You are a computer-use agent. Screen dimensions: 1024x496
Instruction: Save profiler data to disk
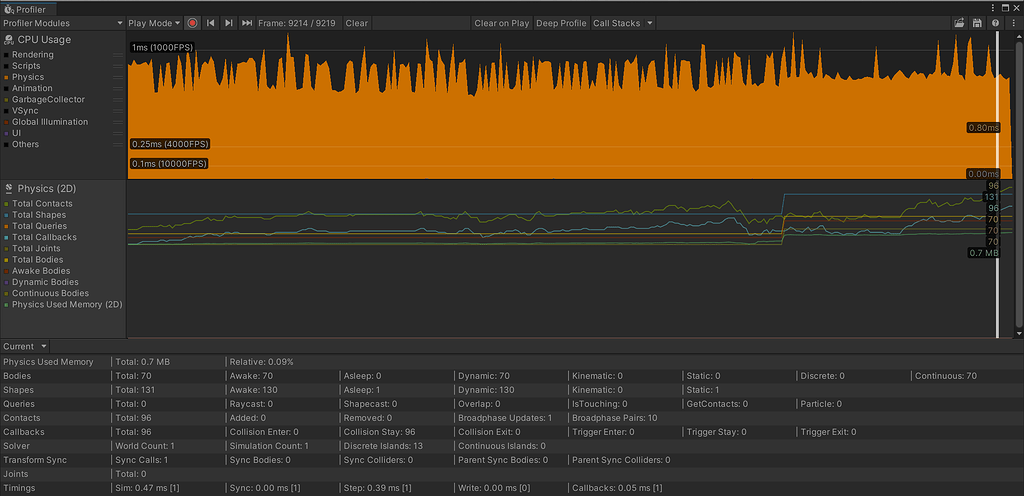[977, 23]
